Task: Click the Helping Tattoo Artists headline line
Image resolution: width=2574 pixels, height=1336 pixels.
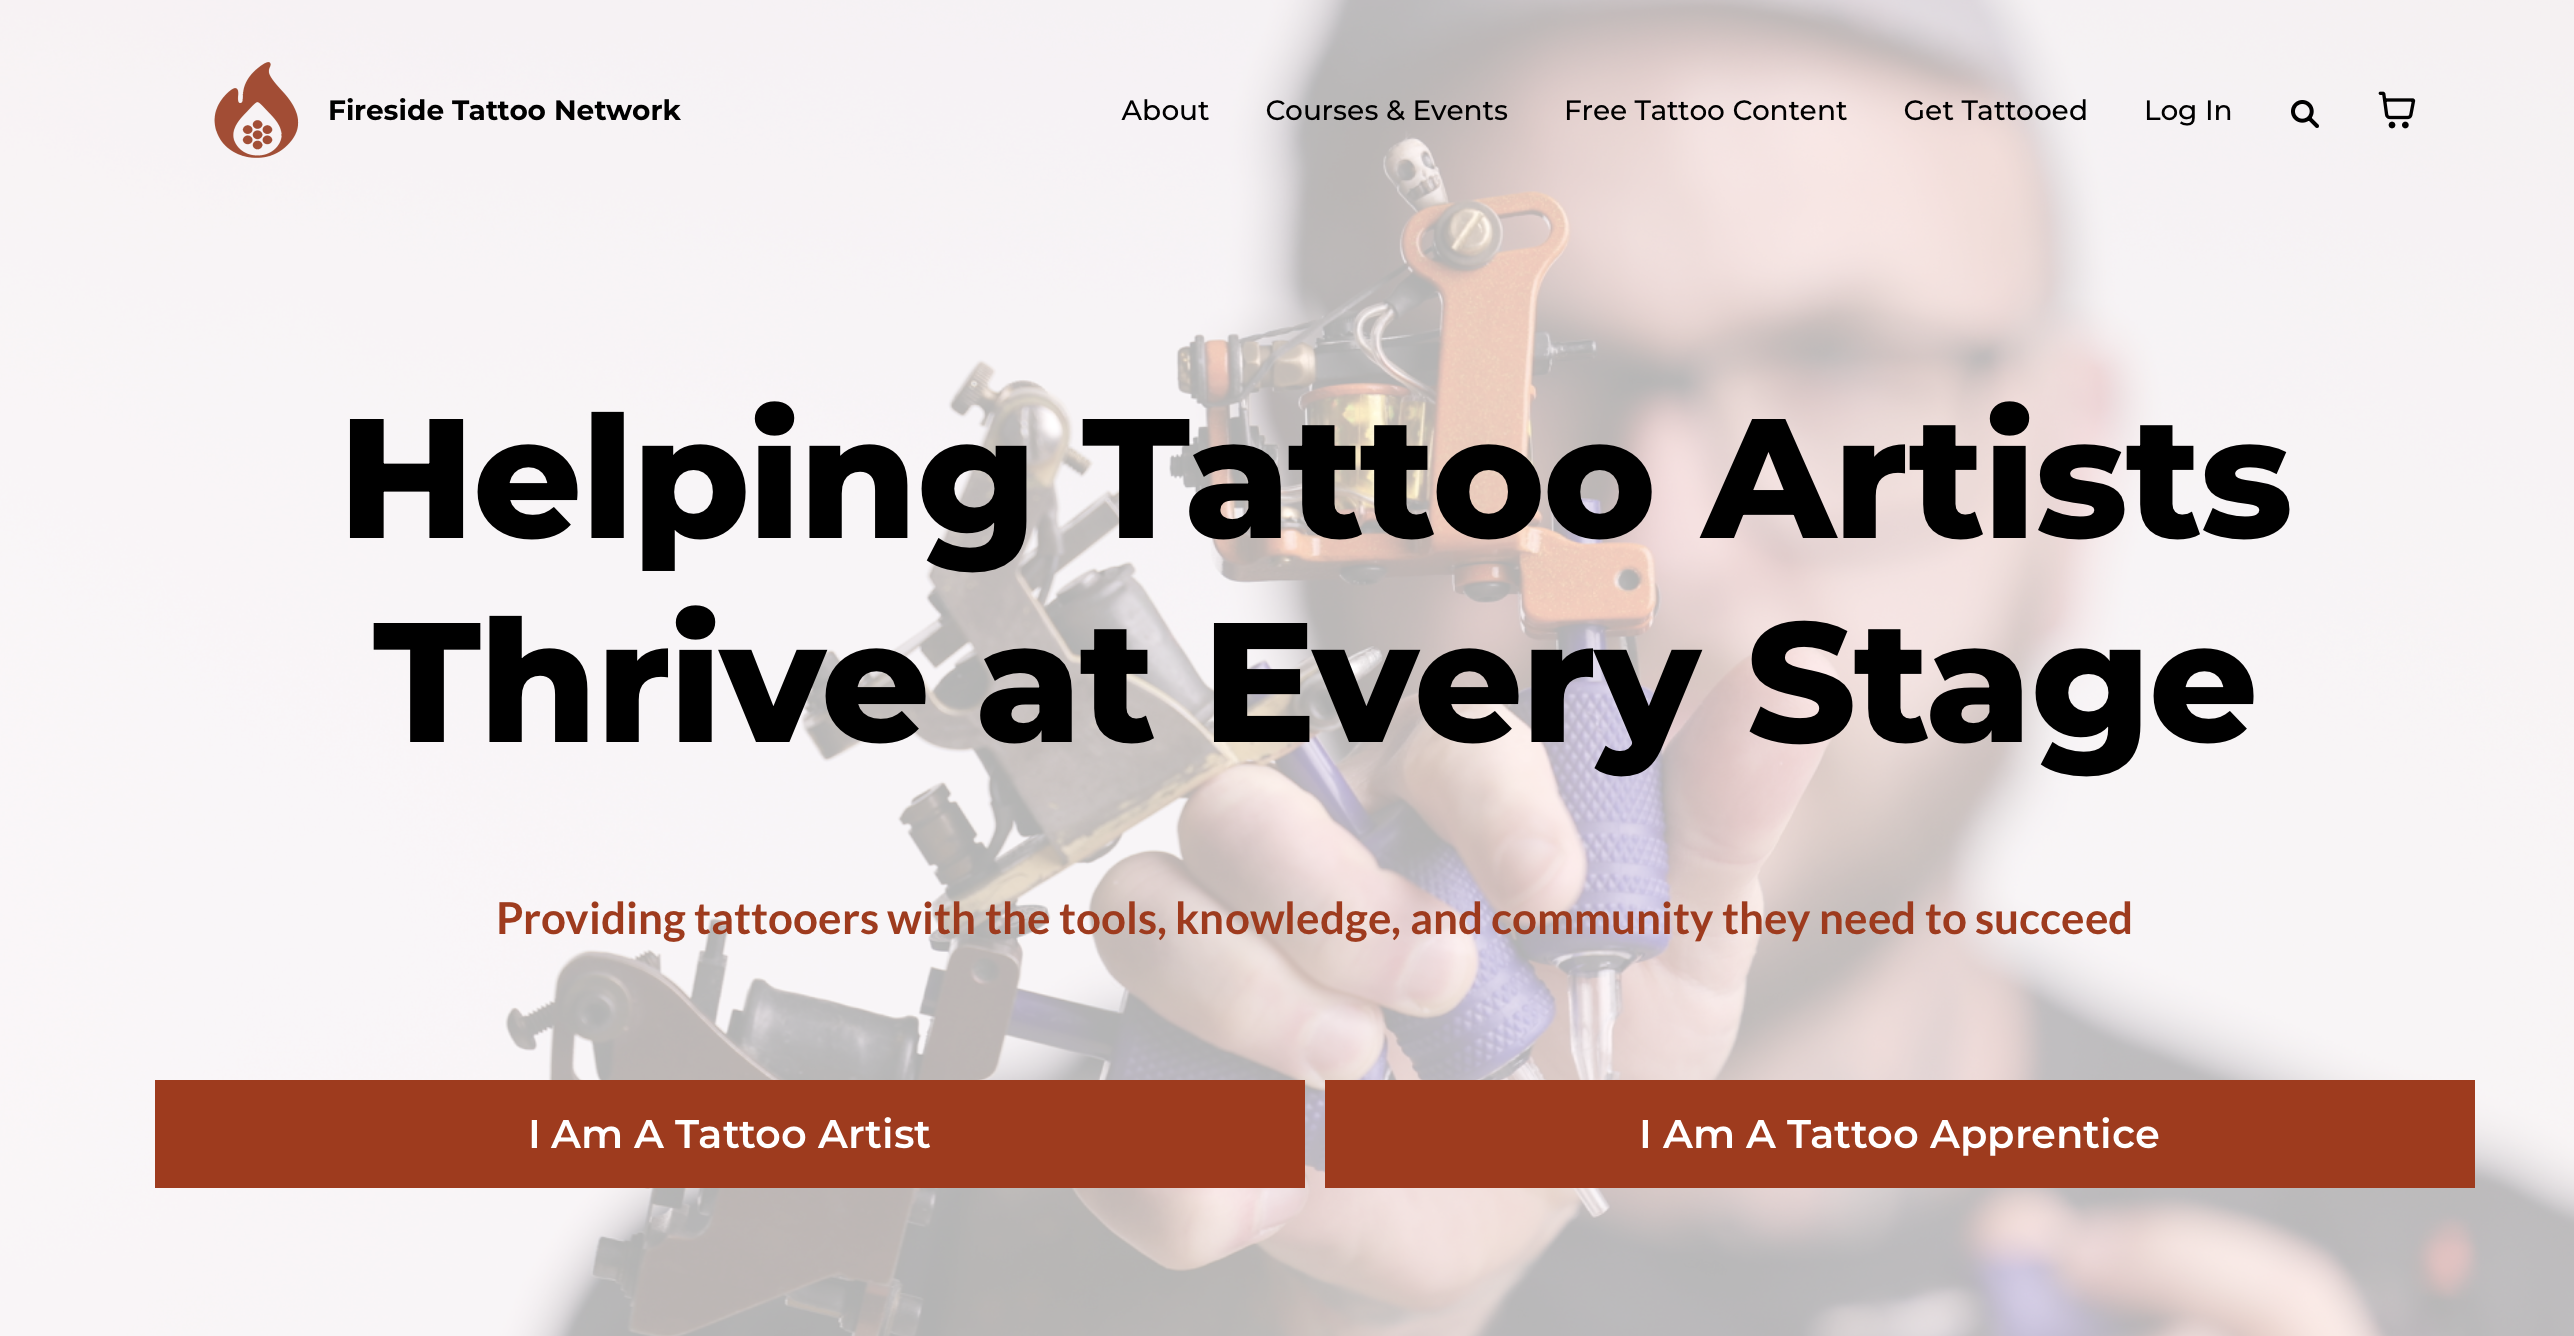Action: (x=1316, y=485)
